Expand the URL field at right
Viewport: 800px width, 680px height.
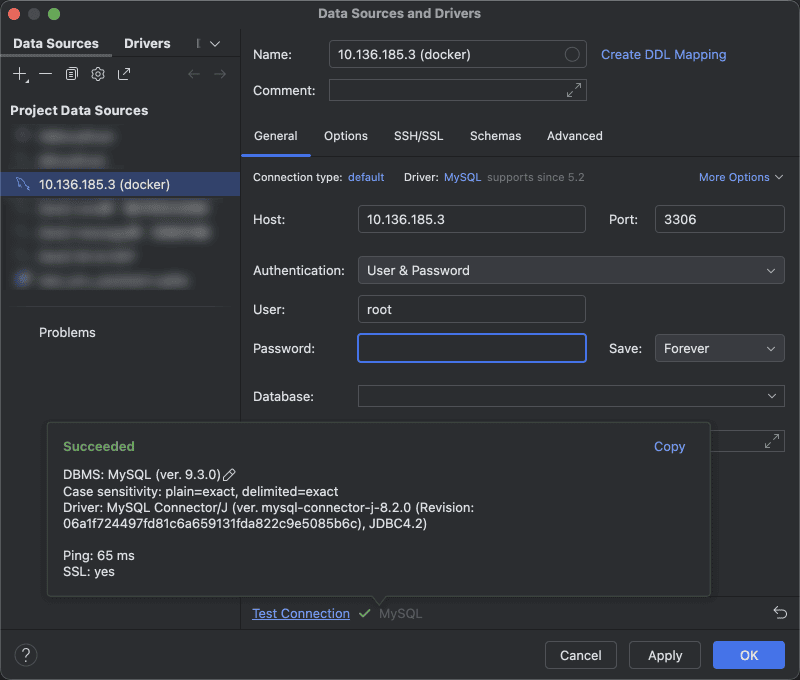coord(772,441)
